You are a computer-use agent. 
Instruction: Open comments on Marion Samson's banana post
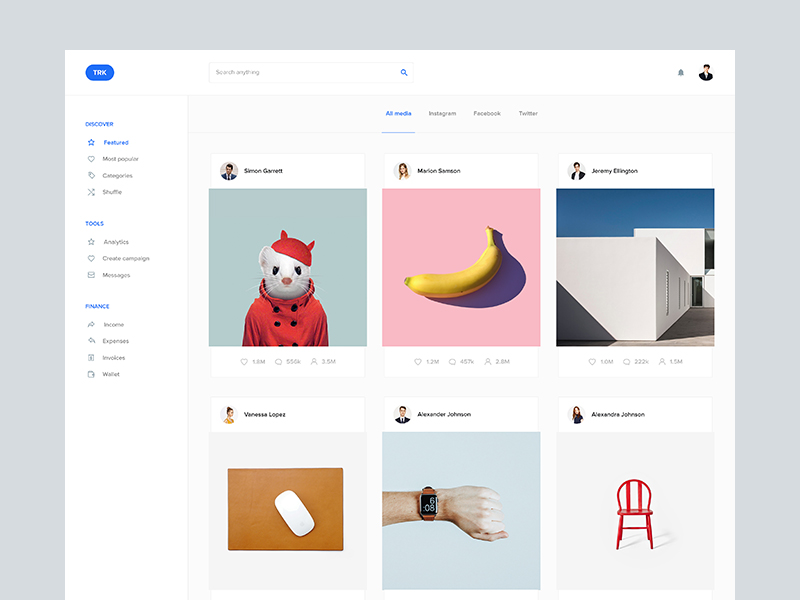pos(452,361)
